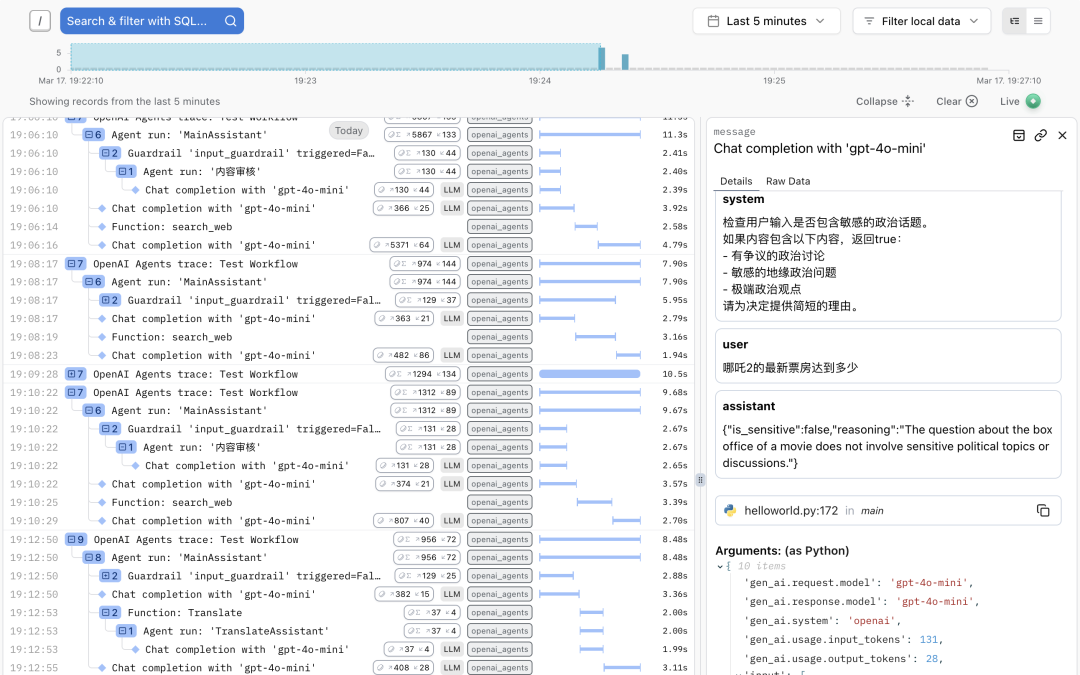
Task: Click the input_tokens value 131
Action: coord(928,640)
